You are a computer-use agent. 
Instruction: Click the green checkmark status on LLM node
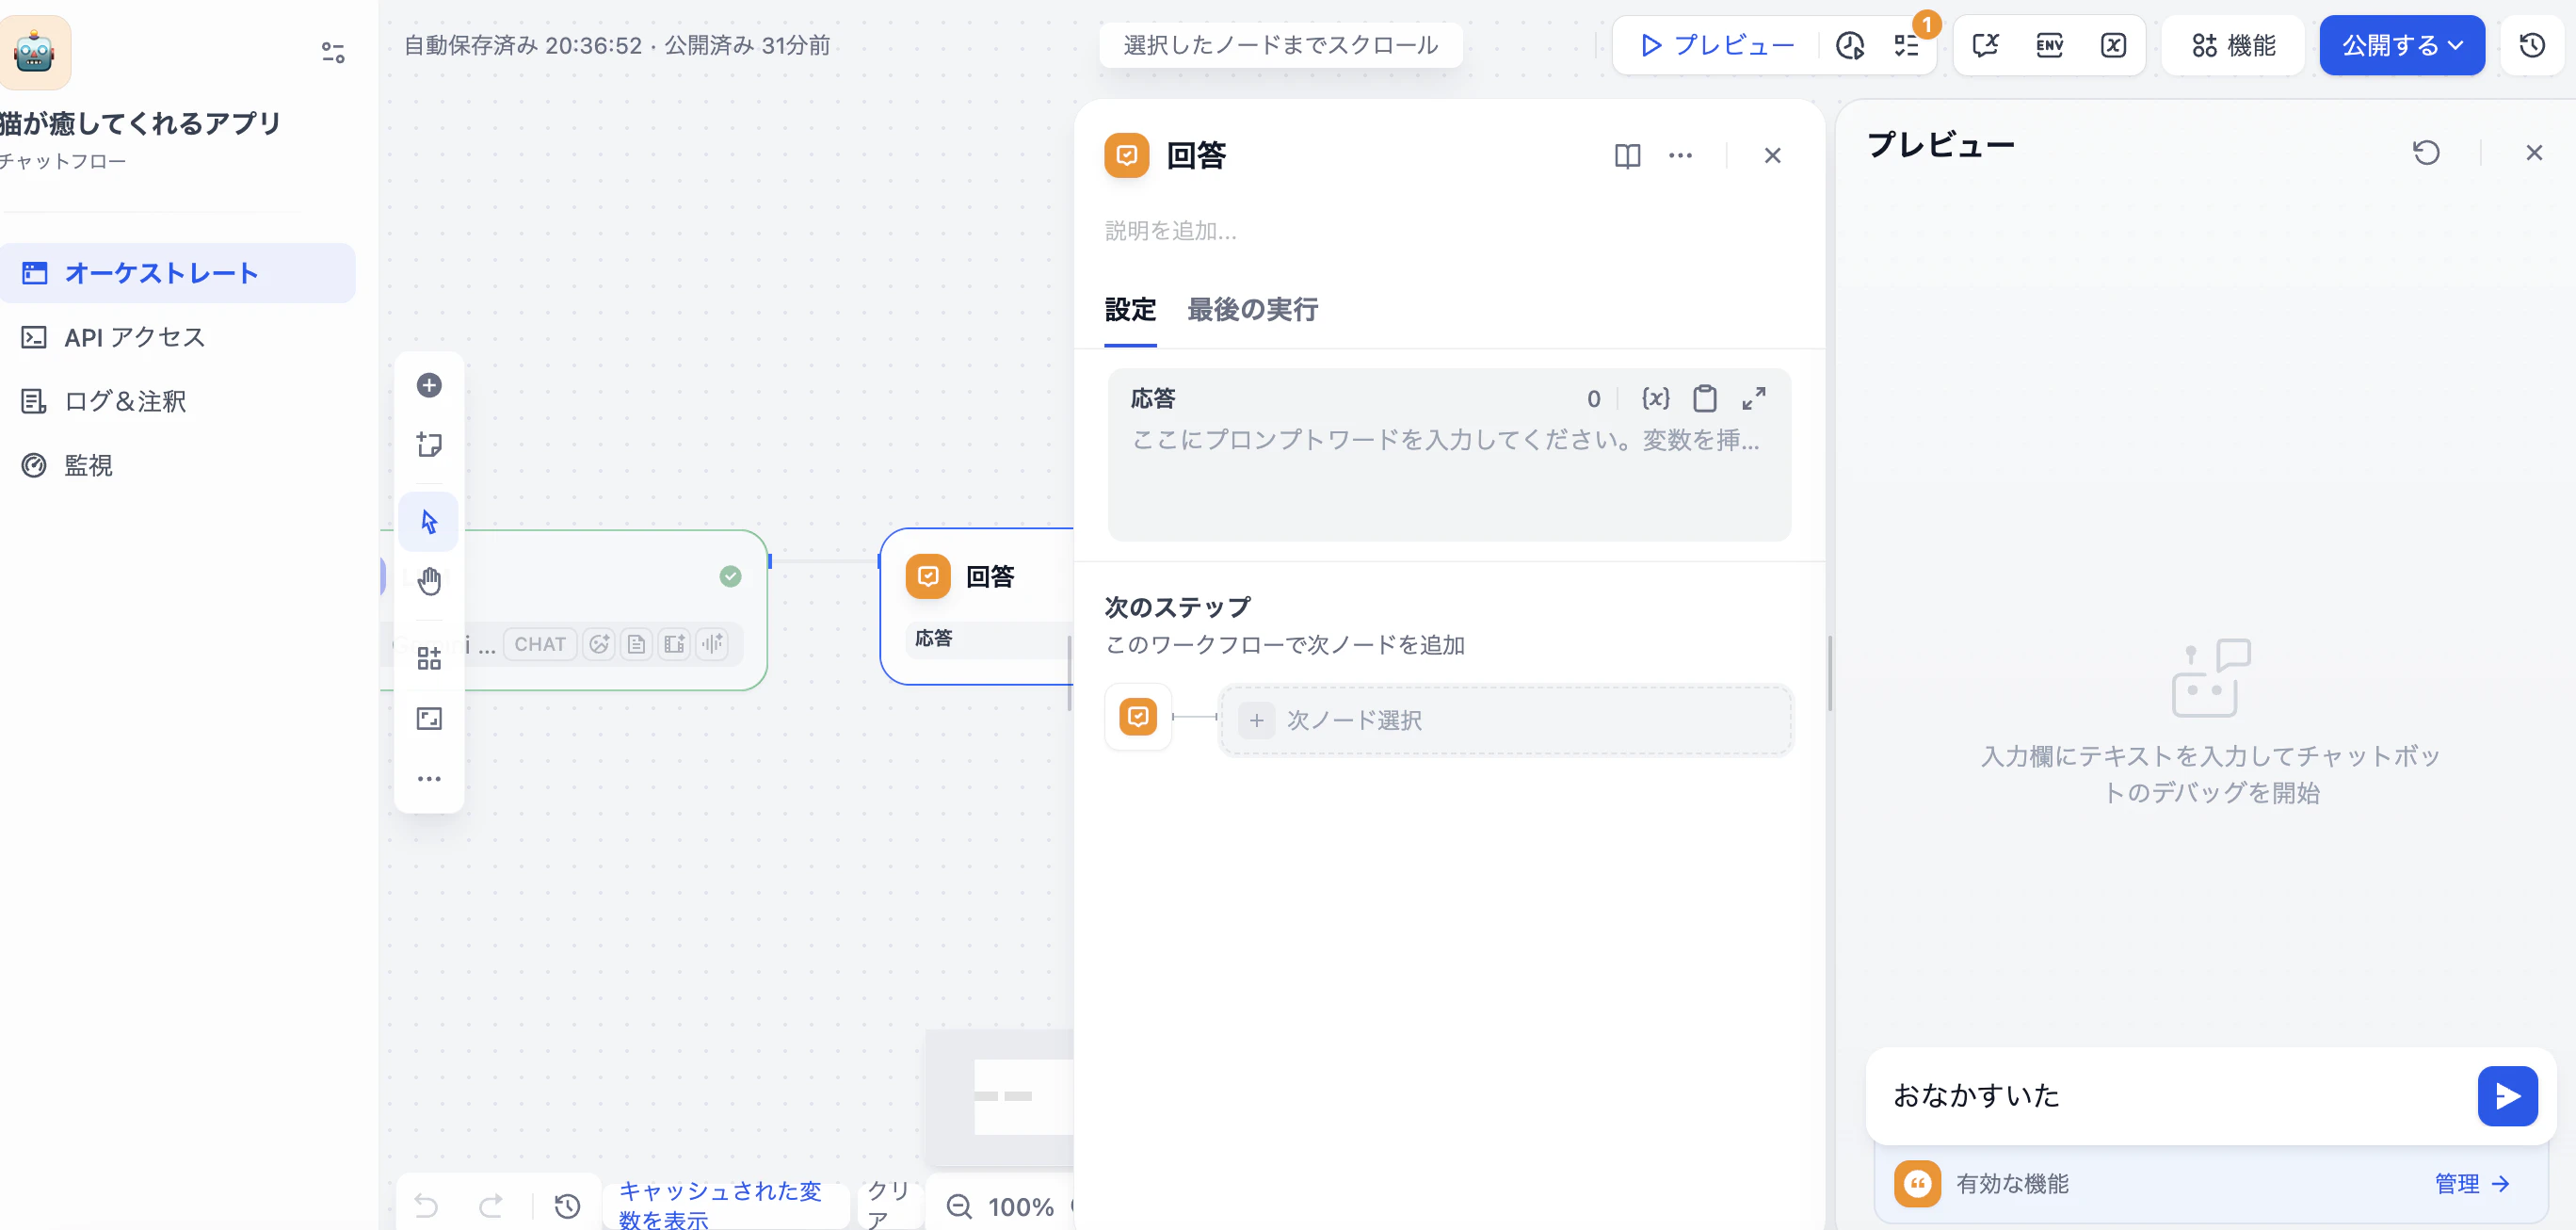[730, 576]
